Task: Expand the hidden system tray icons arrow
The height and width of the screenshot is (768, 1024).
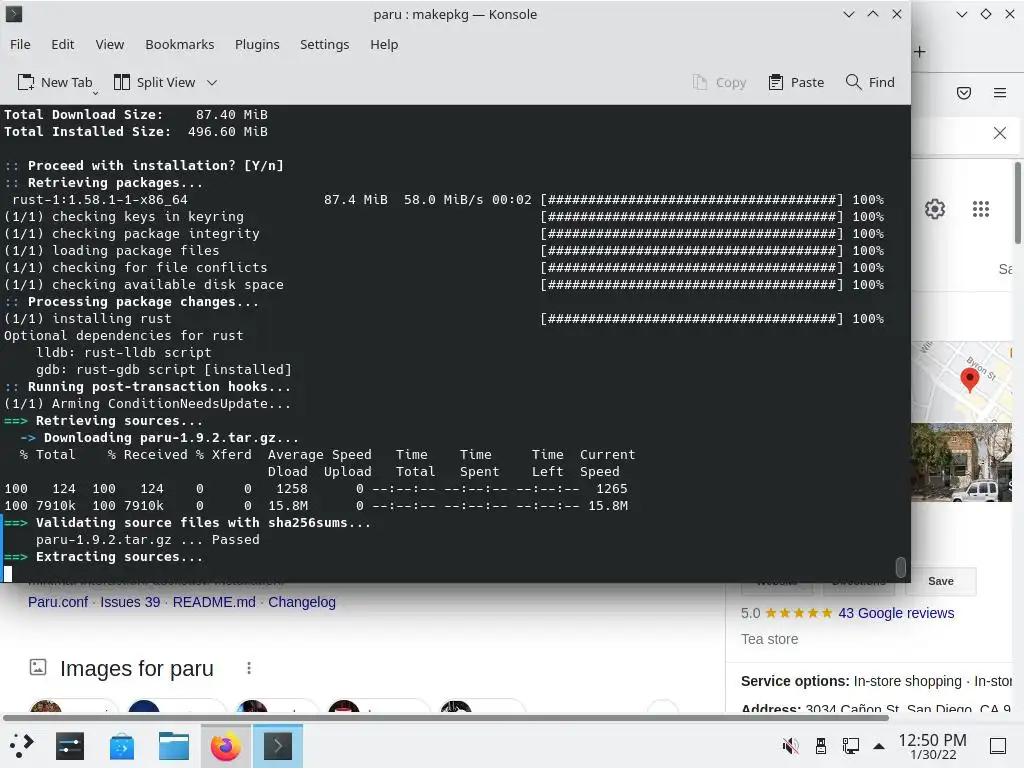Action: [879, 746]
